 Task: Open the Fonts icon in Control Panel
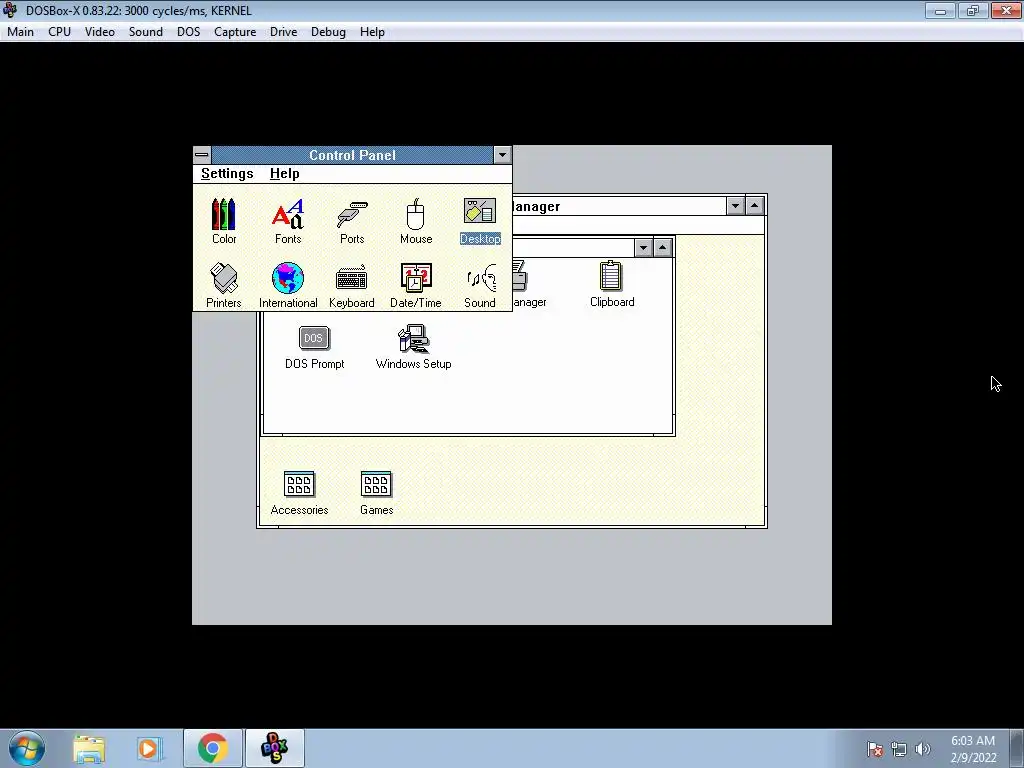(x=287, y=221)
